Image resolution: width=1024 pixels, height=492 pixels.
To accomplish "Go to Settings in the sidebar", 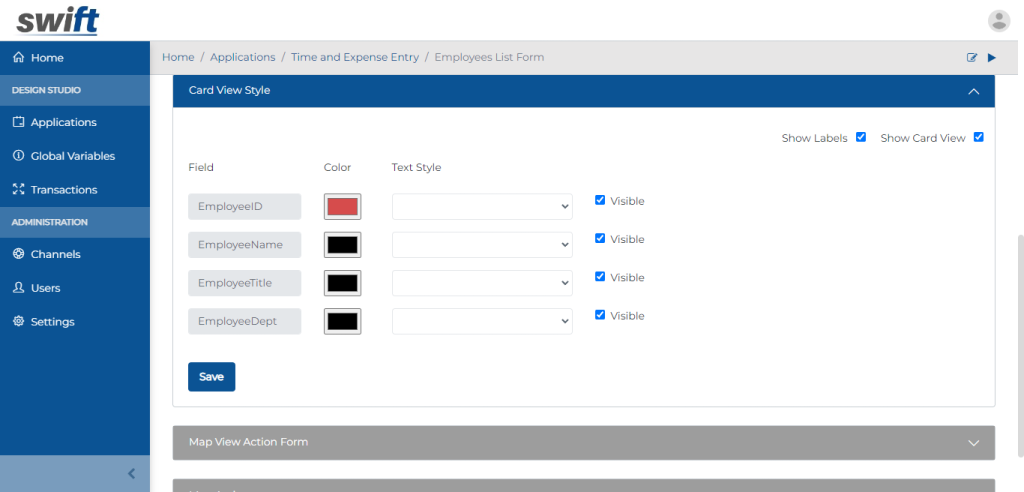I will click(x=52, y=322).
